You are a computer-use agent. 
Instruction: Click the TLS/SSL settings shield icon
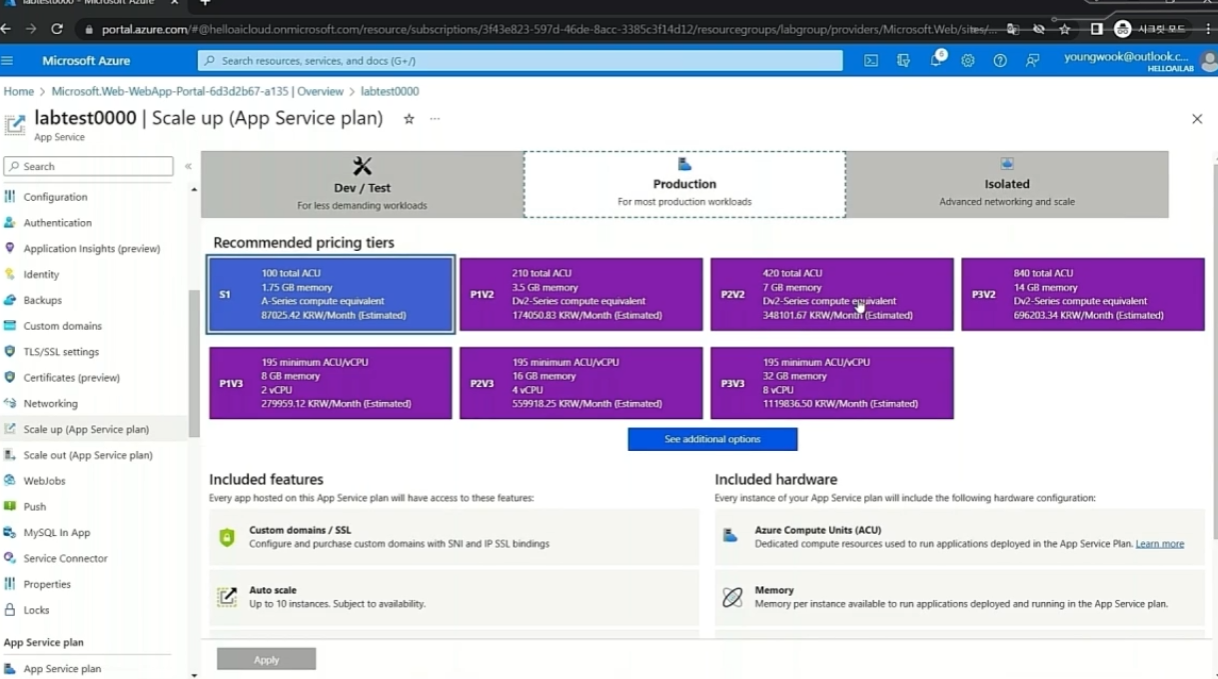(x=10, y=352)
